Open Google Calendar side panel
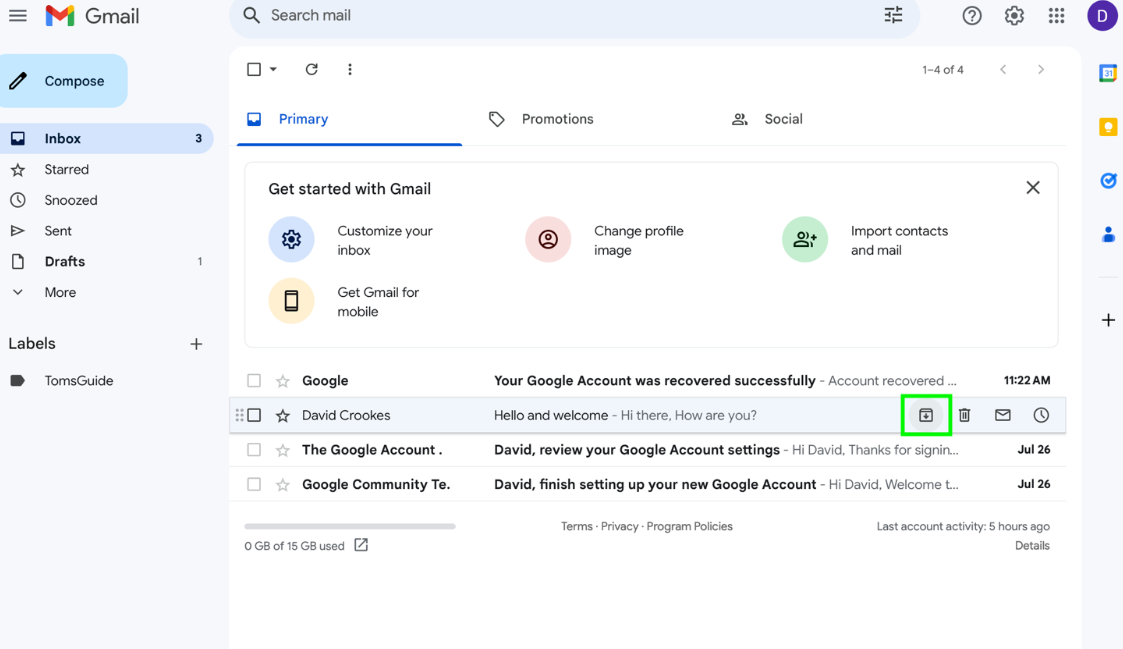Image resolution: width=1123 pixels, height=649 pixels. [1108, 73]
